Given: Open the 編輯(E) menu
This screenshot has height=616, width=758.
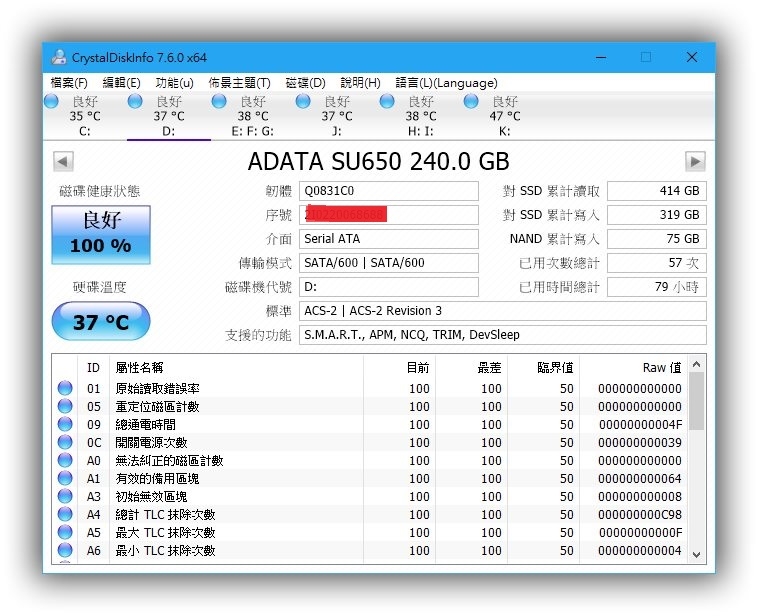Looking at the screenshot, I should [x=121, y=83].
